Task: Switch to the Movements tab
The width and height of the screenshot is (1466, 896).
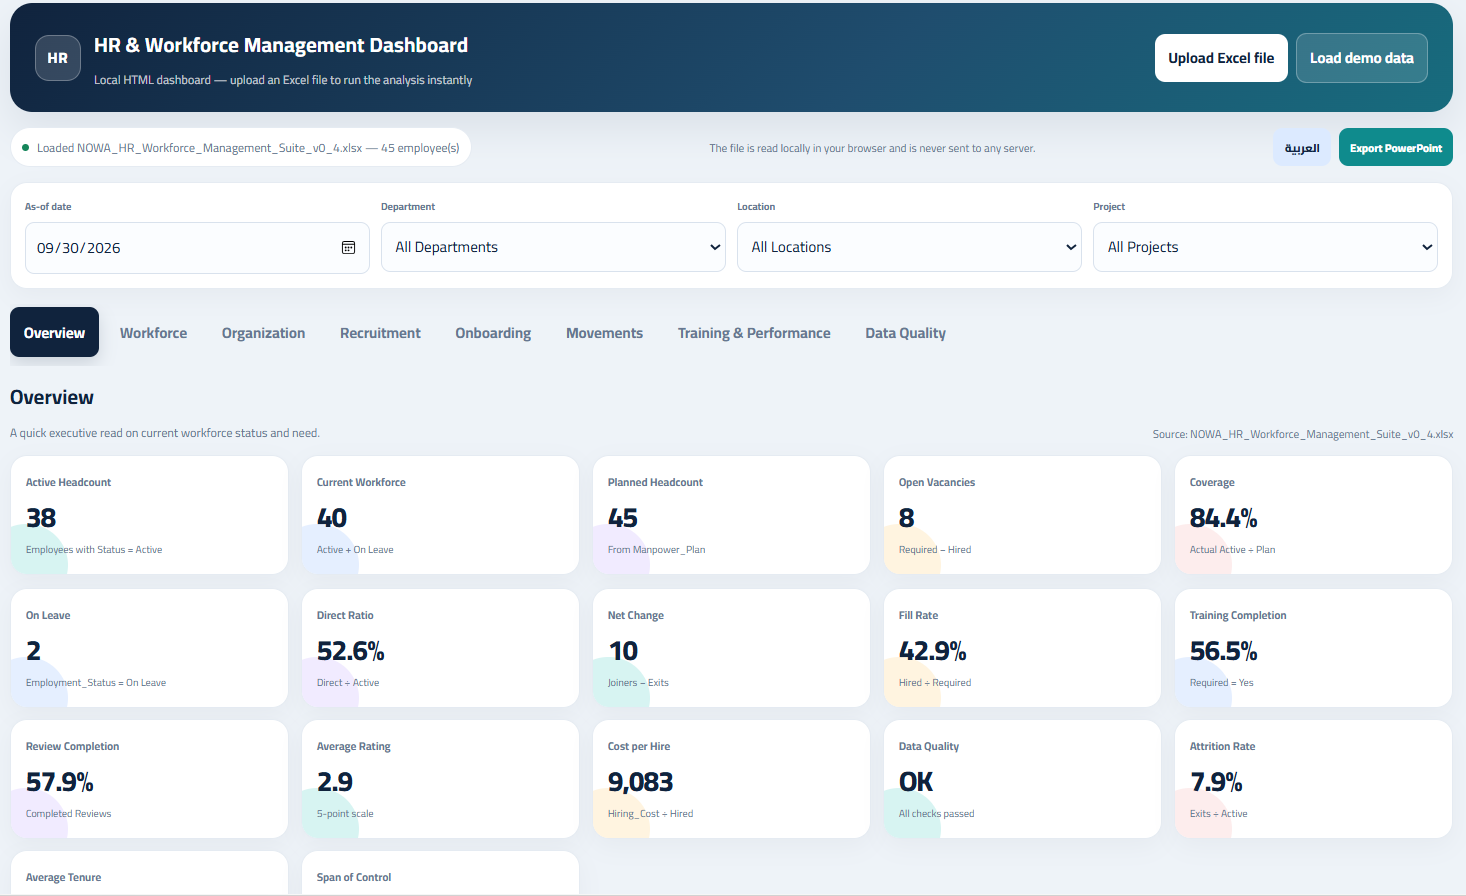Action: click(604, 333)
